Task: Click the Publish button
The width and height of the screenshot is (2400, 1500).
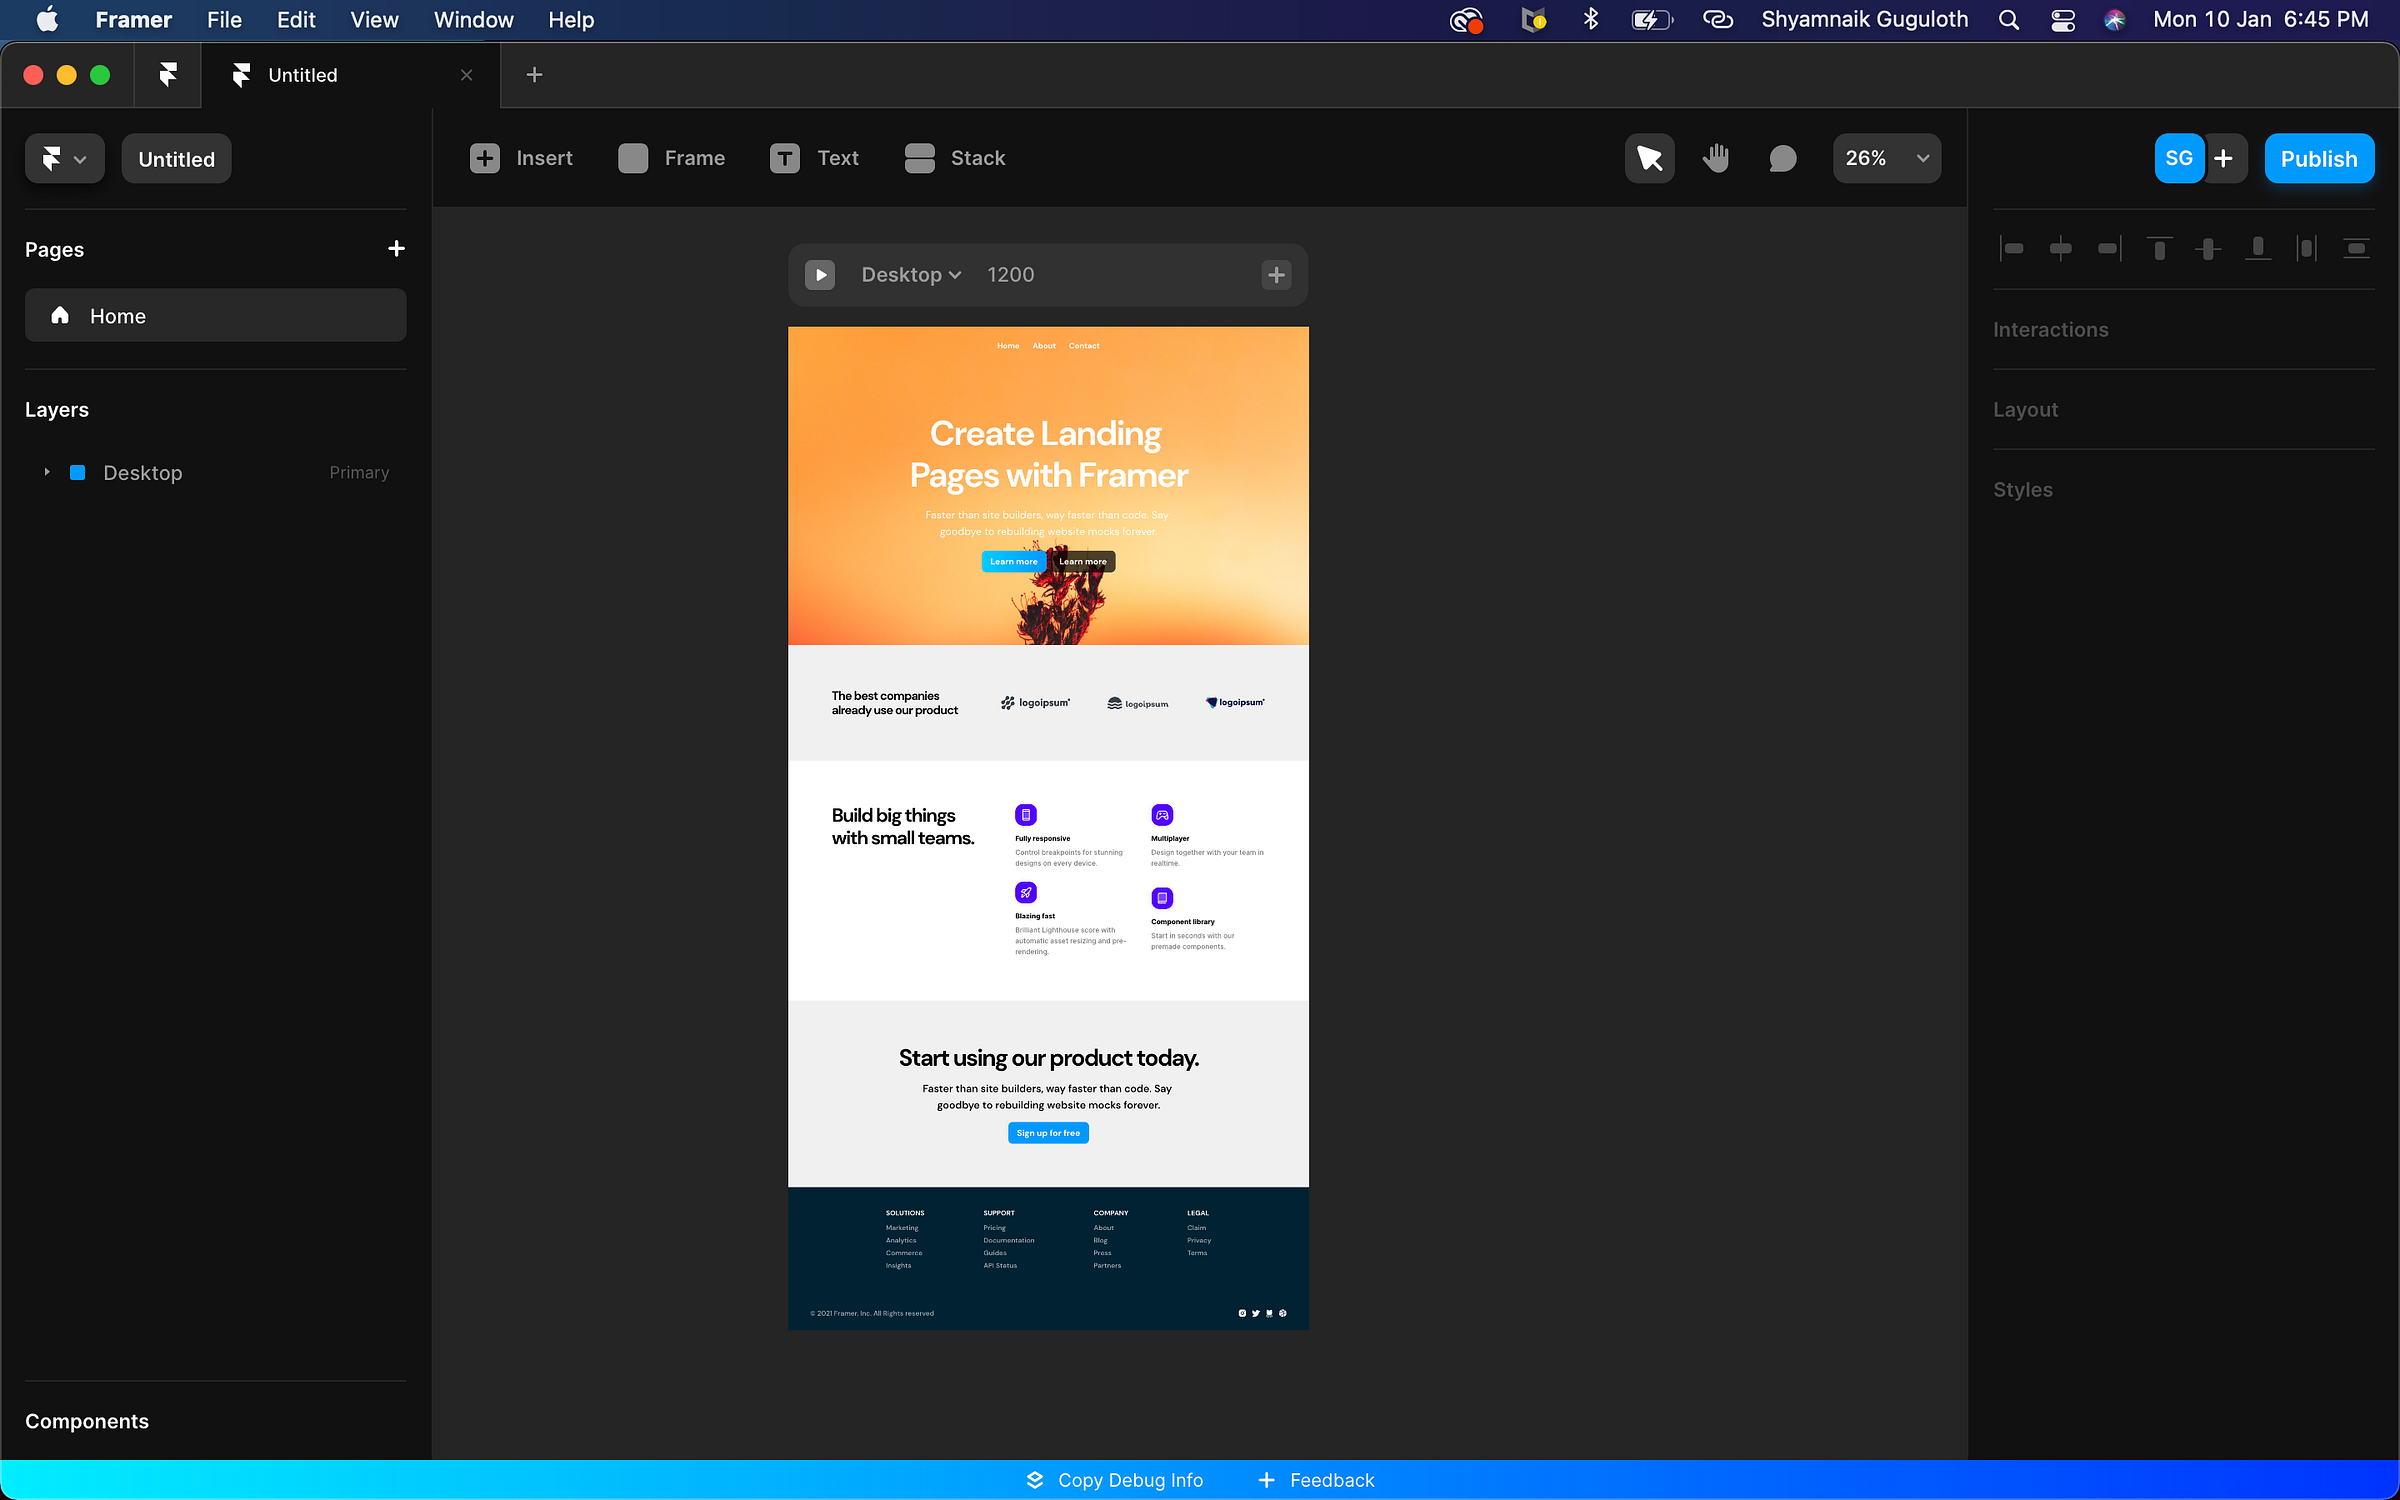Action: click(2318, 158)
